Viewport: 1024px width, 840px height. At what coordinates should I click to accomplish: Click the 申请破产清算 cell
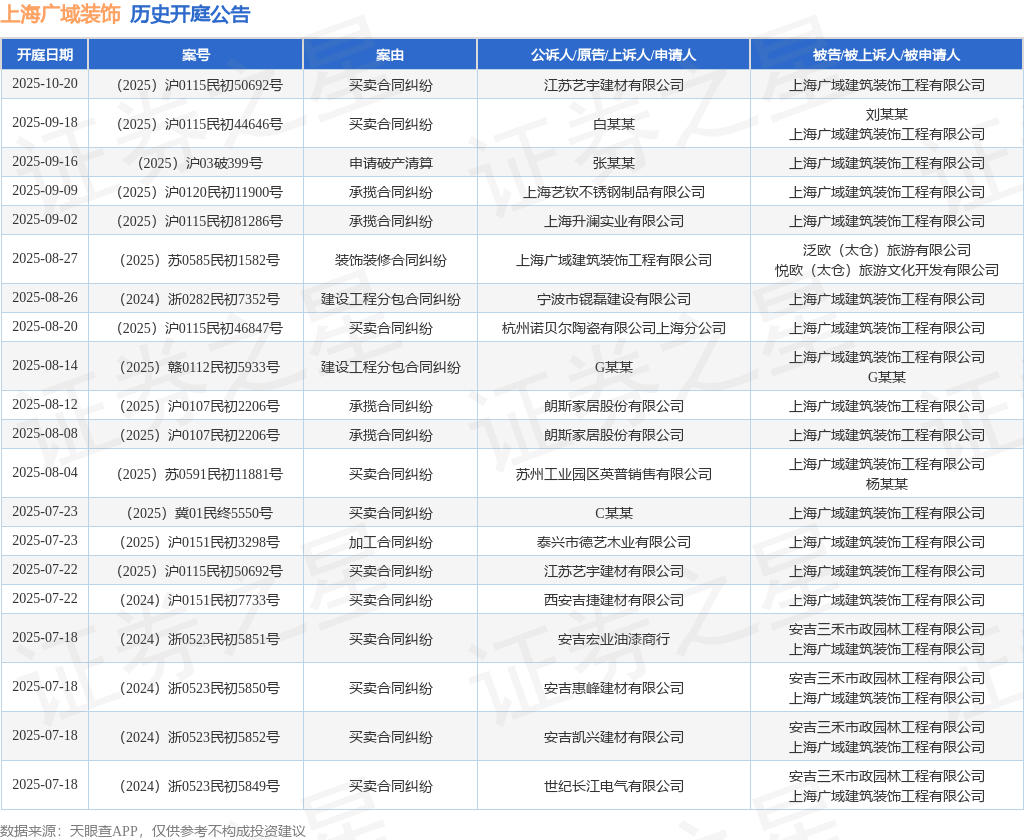(x=390, y=163)
